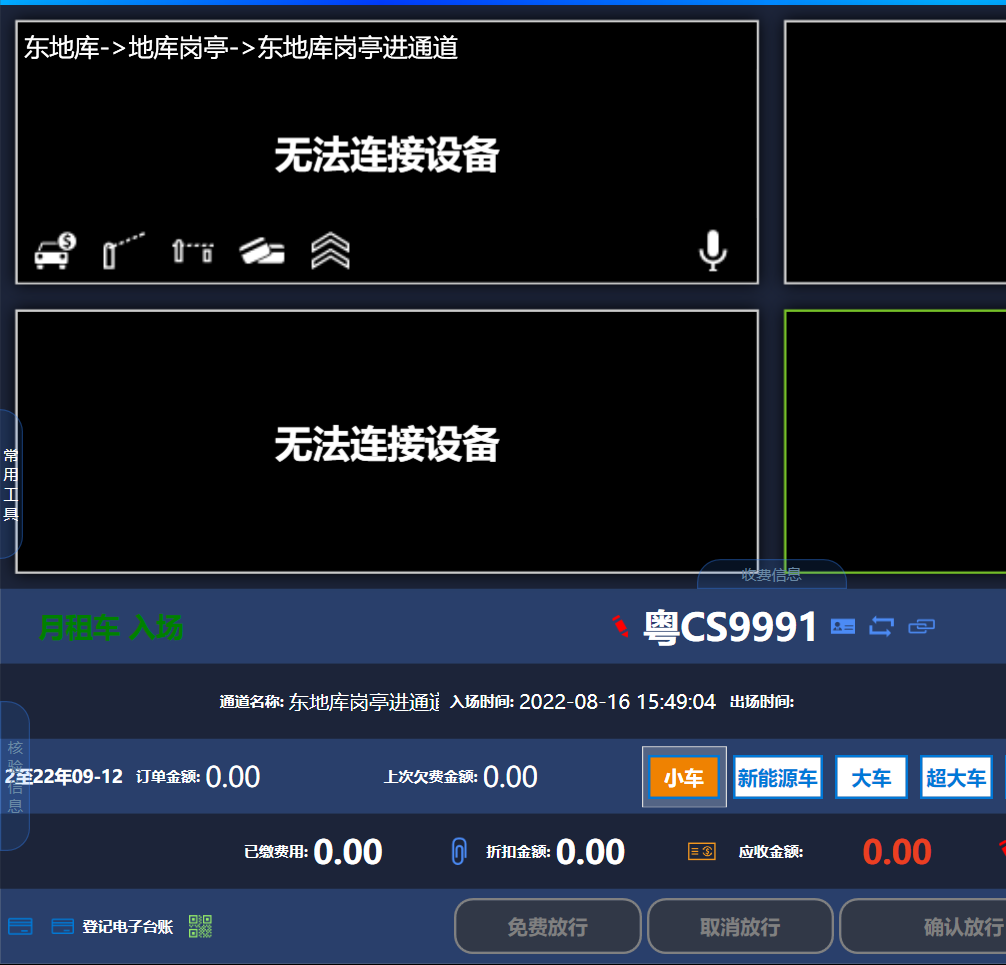This screenshot has height=965, width=1006.
Task: Select the top-left 东地库岗亭进通道 video panel
Action: (387, 152)
